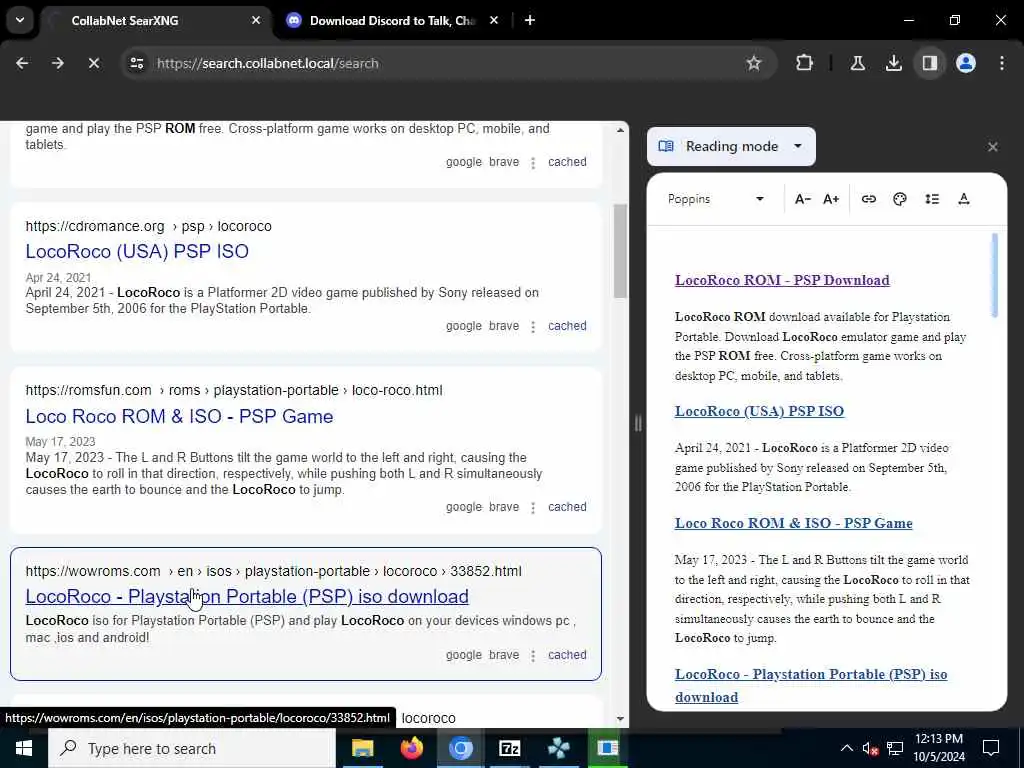Open the notification center icon

(991, 748)
